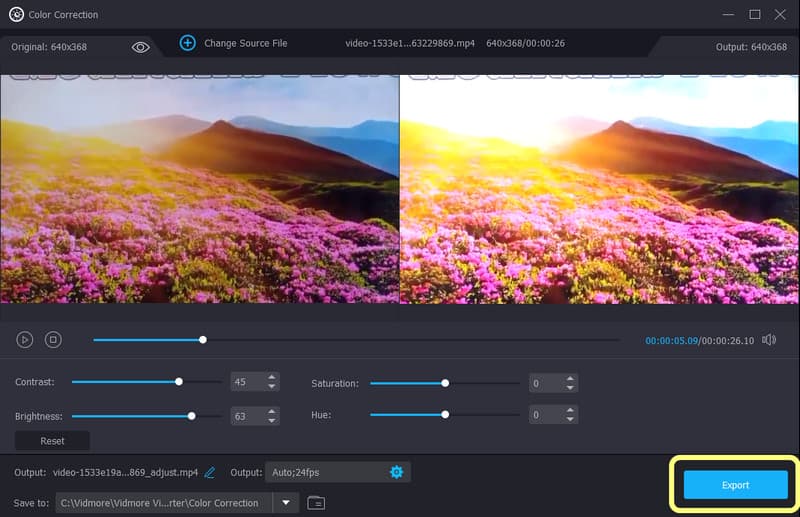Play the video preview
Image resolution: width=800 pixels, height=517 pixels.
click(x=25, y=340)
